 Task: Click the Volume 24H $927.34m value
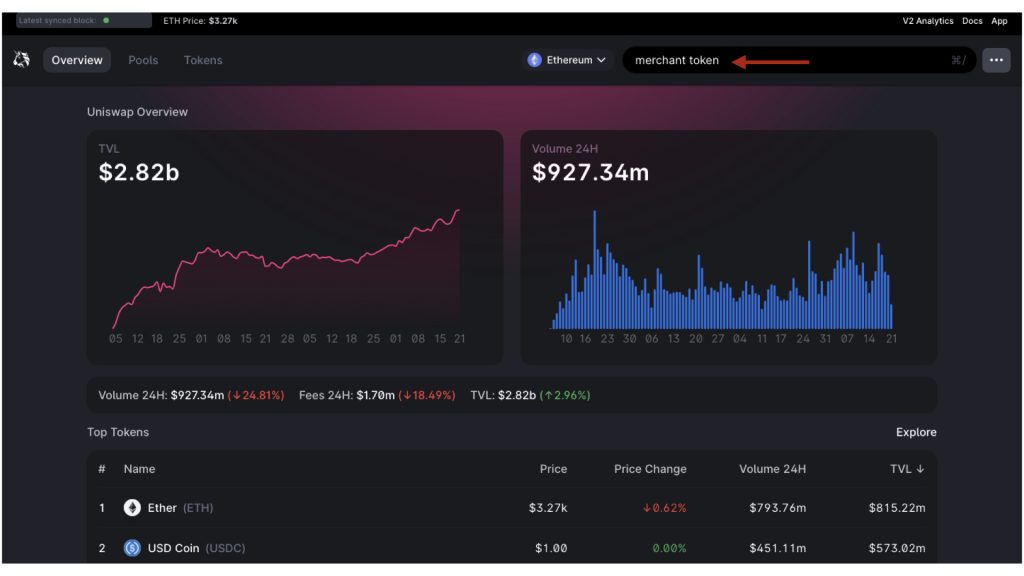590,172
